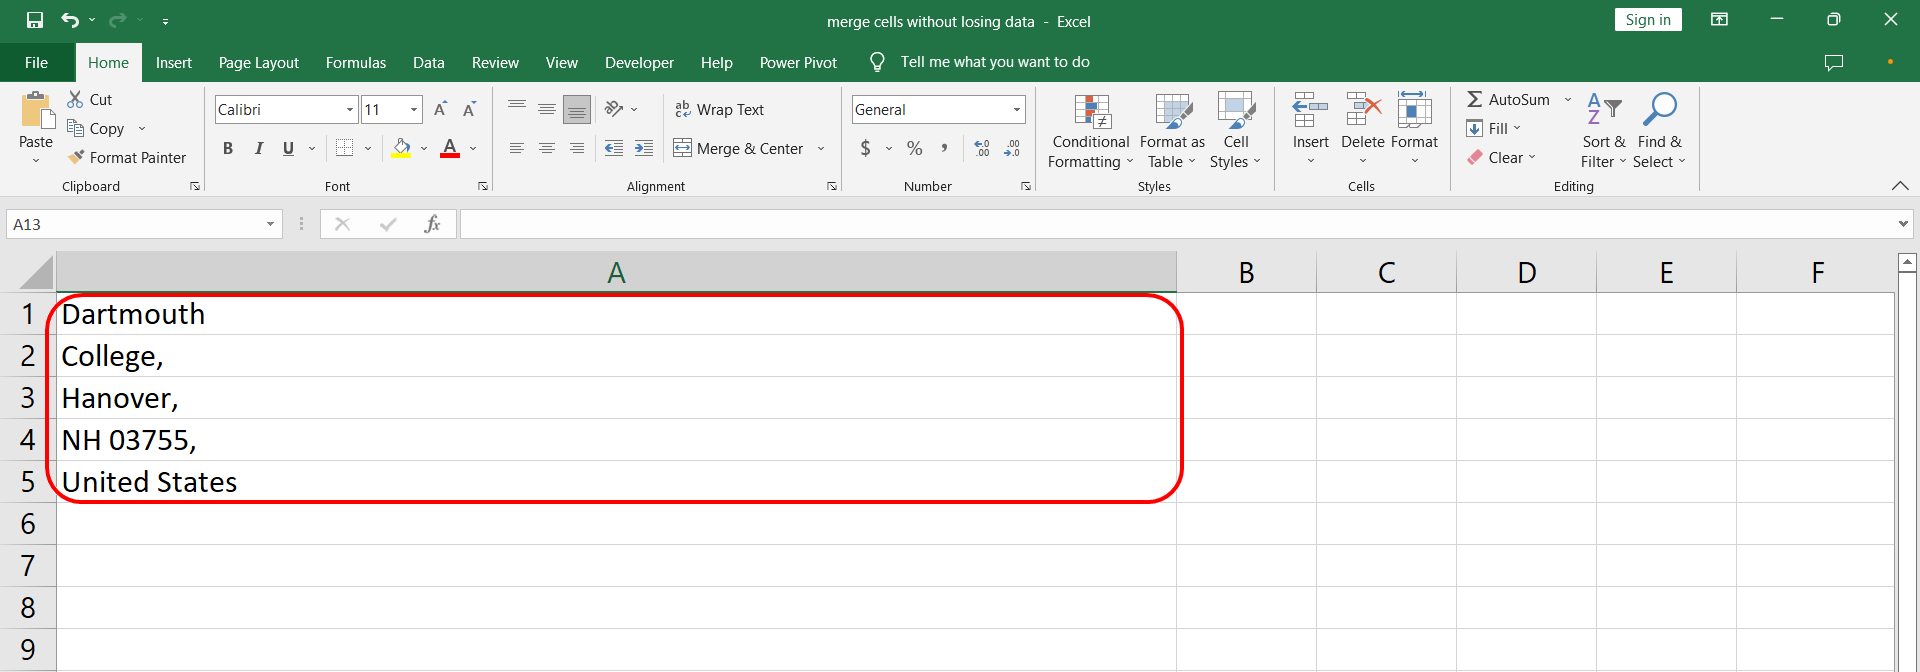1920x672 pixels.
Task: Click the Insert Function fx button
Action: [x=432, y=224]
